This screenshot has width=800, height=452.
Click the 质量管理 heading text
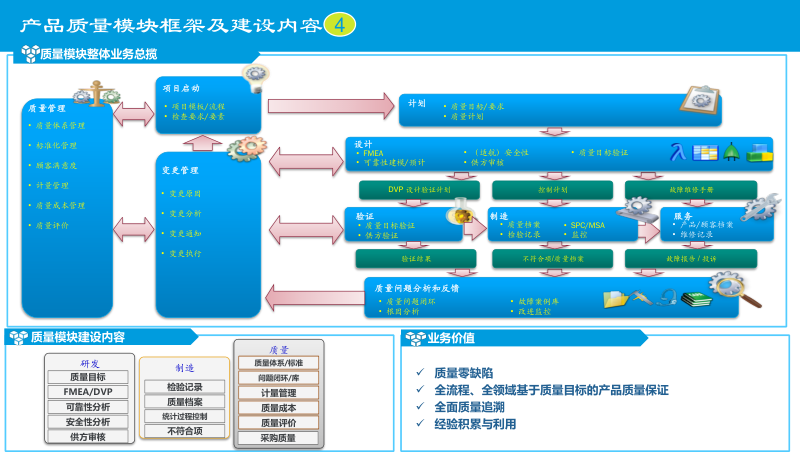pyautogui.click(x=47, y=108)
